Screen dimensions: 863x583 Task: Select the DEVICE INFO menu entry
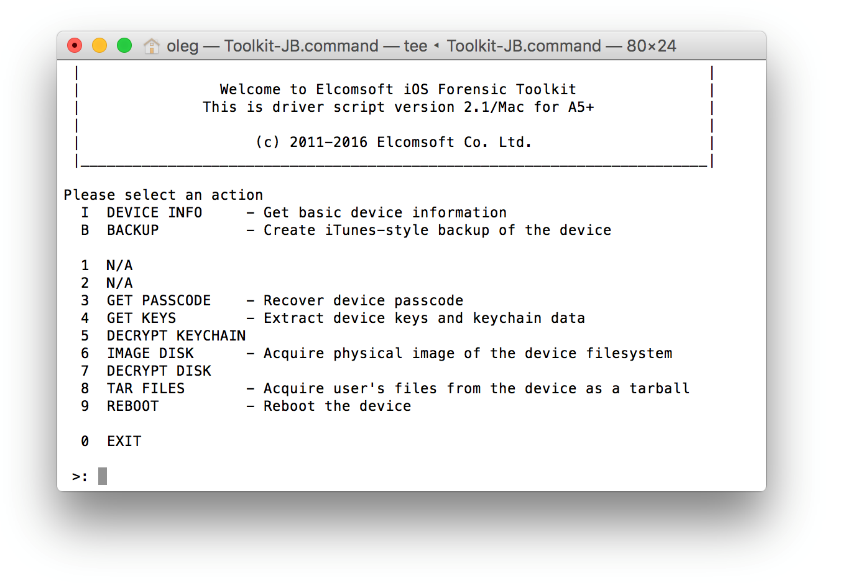tap(154, 213)
